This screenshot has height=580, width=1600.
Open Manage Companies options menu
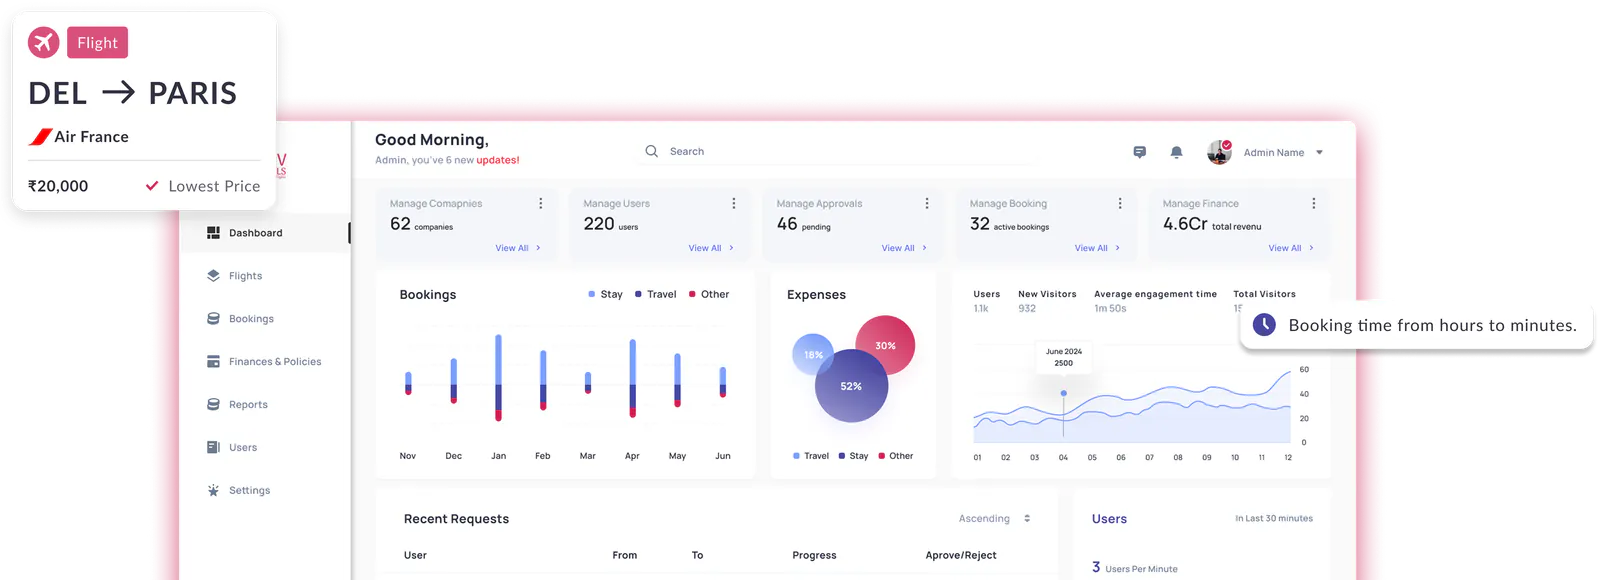point(541,203)
